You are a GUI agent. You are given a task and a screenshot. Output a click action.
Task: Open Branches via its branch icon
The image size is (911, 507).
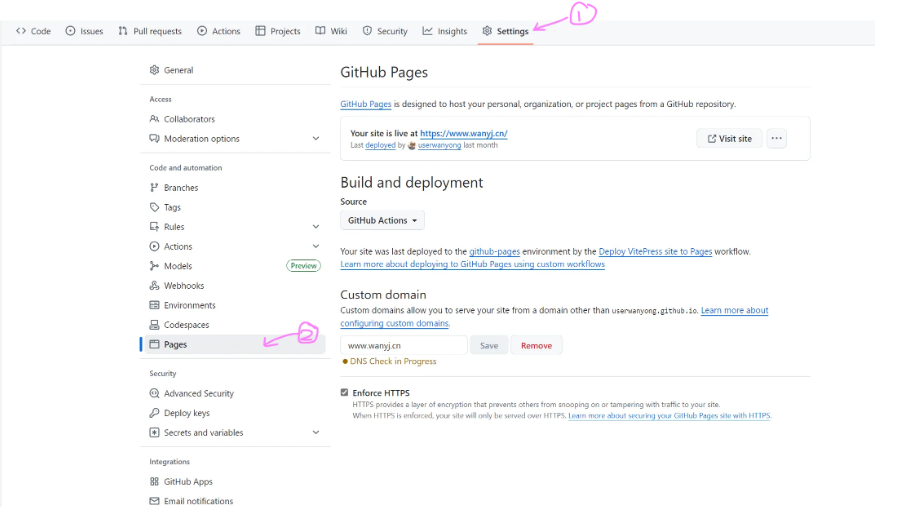[x=154, y=188]
